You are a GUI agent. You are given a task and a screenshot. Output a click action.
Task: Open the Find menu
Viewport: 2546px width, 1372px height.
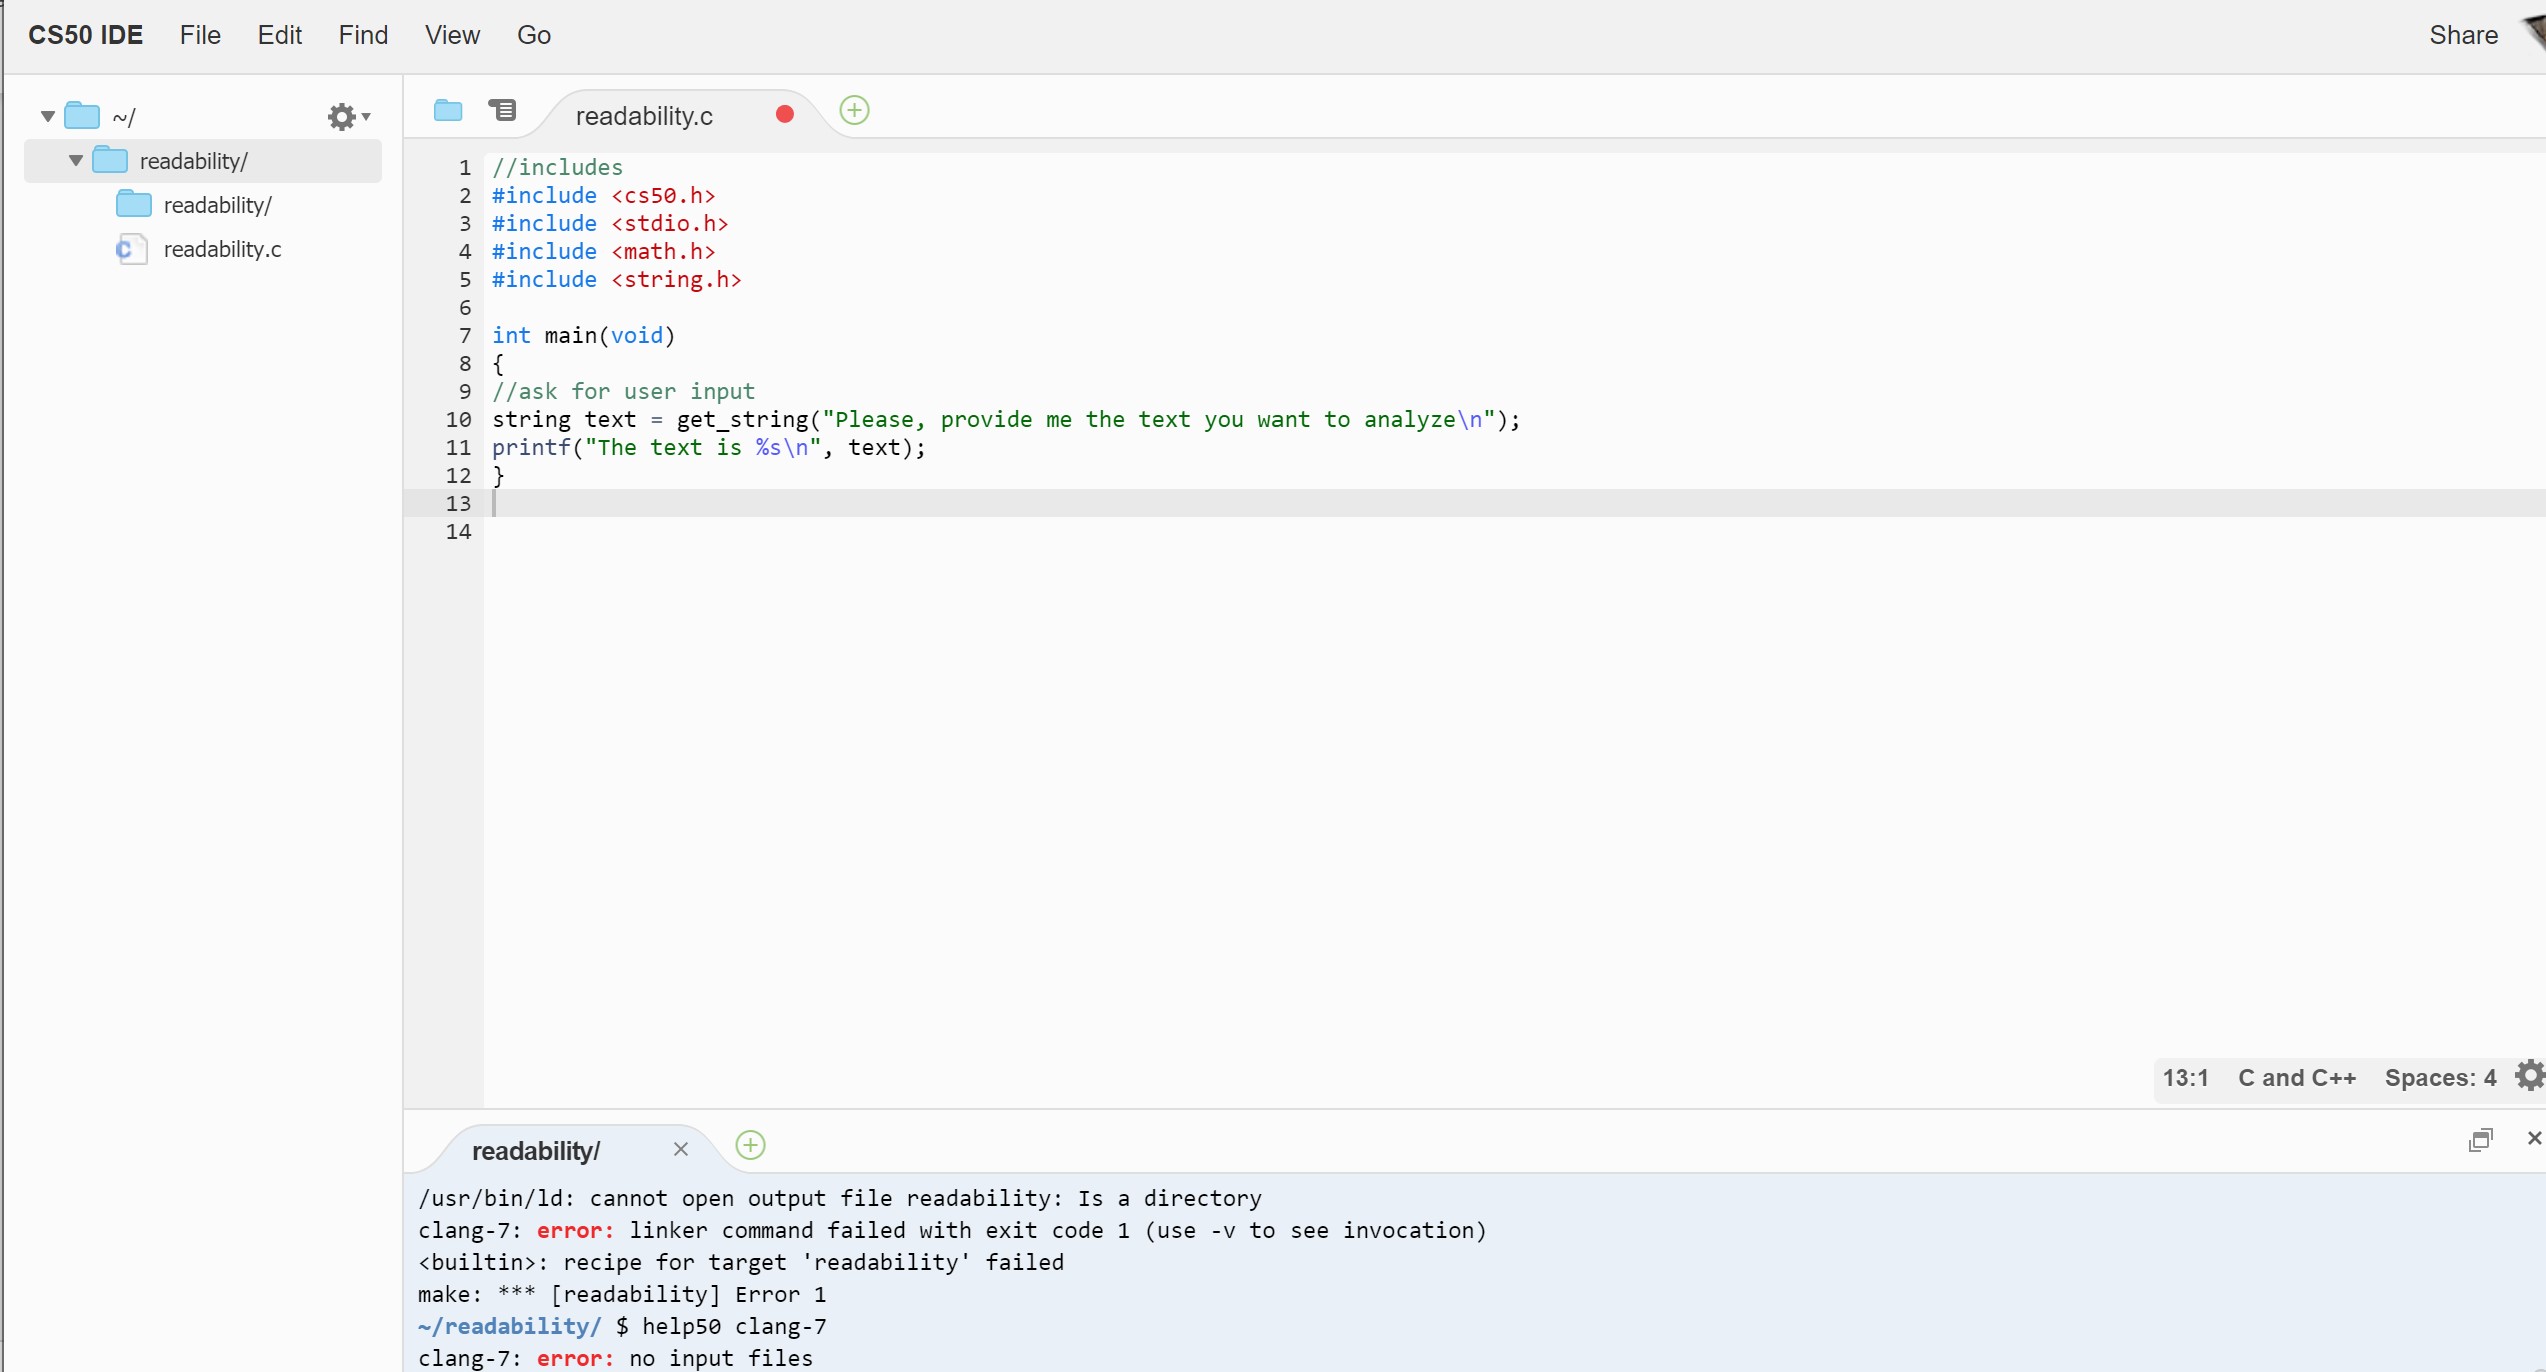[x=363, y=35]
